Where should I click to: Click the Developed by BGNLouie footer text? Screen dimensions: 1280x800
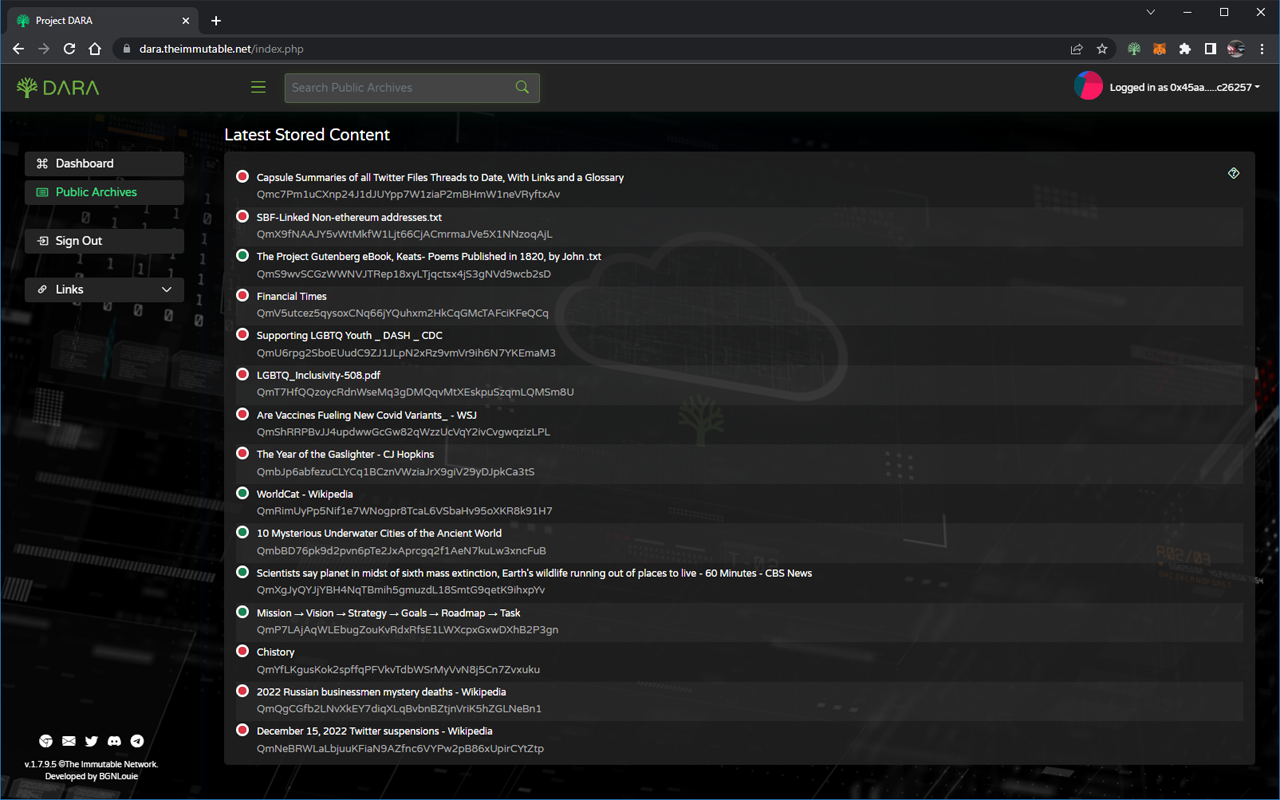point(91,776)
